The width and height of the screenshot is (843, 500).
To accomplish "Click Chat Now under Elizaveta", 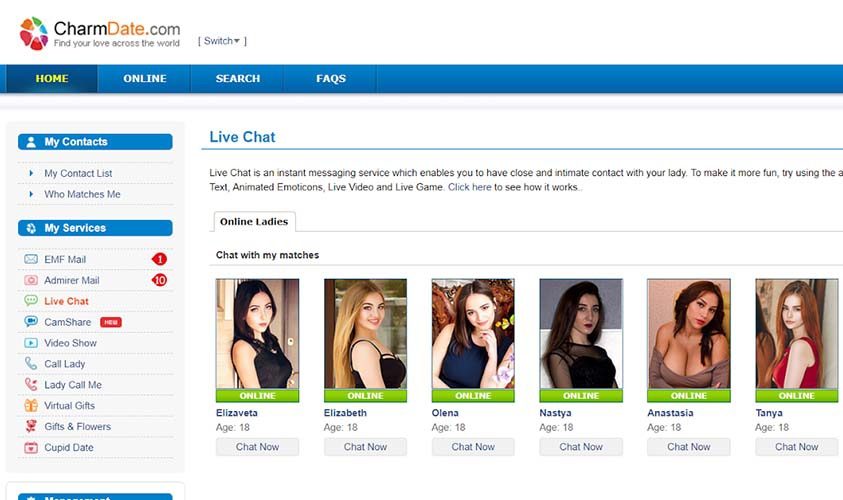I will tap(258, 447).
